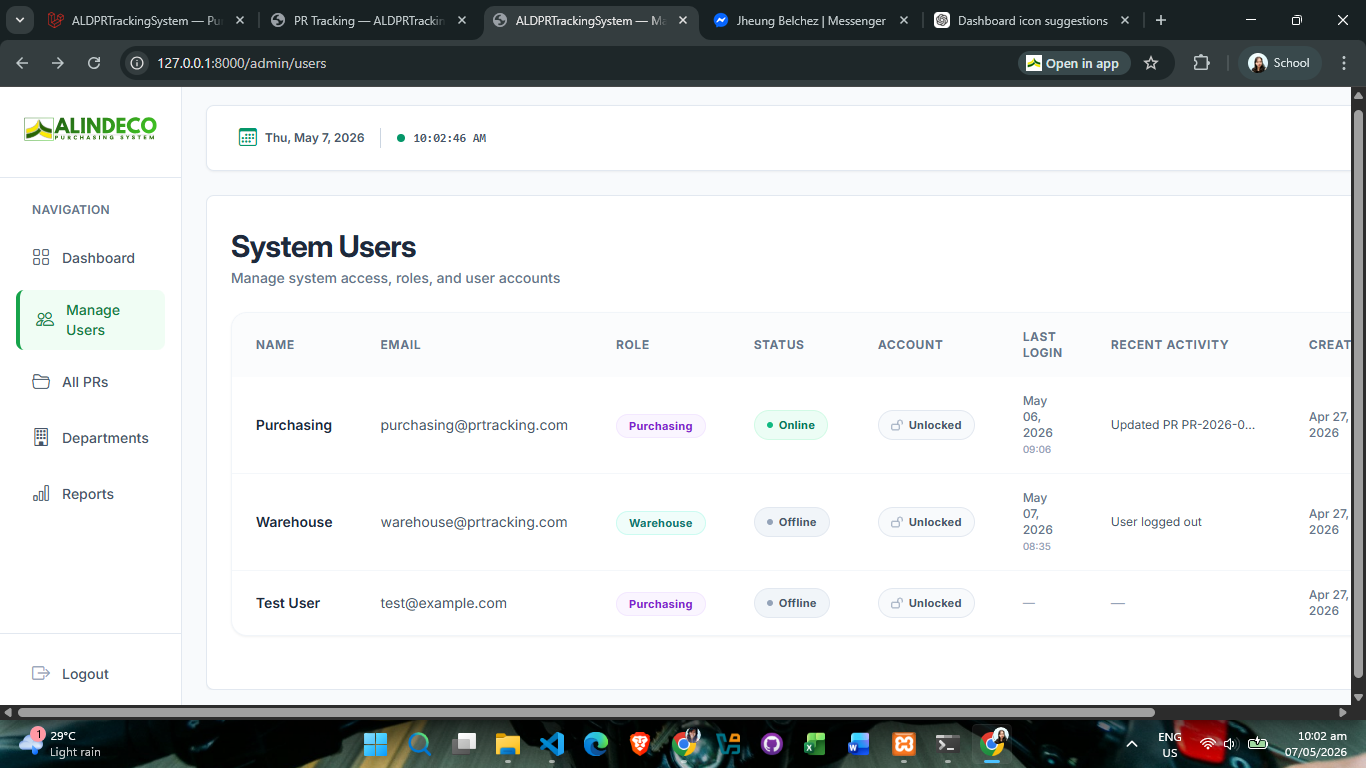Click the All PRs folder icon
Screen dimensions: 1366x768
41,382
